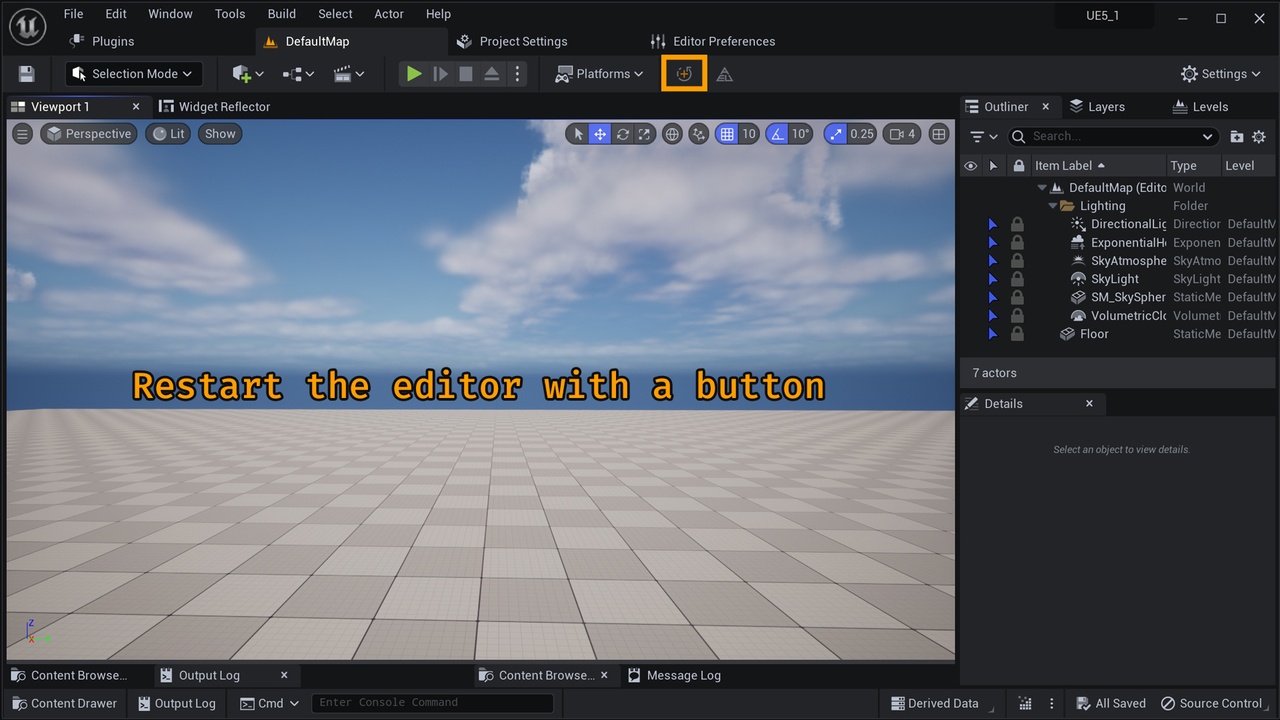Click the console command input field
The height and width of the screenshot is (720, 1280).
(433, 703)
